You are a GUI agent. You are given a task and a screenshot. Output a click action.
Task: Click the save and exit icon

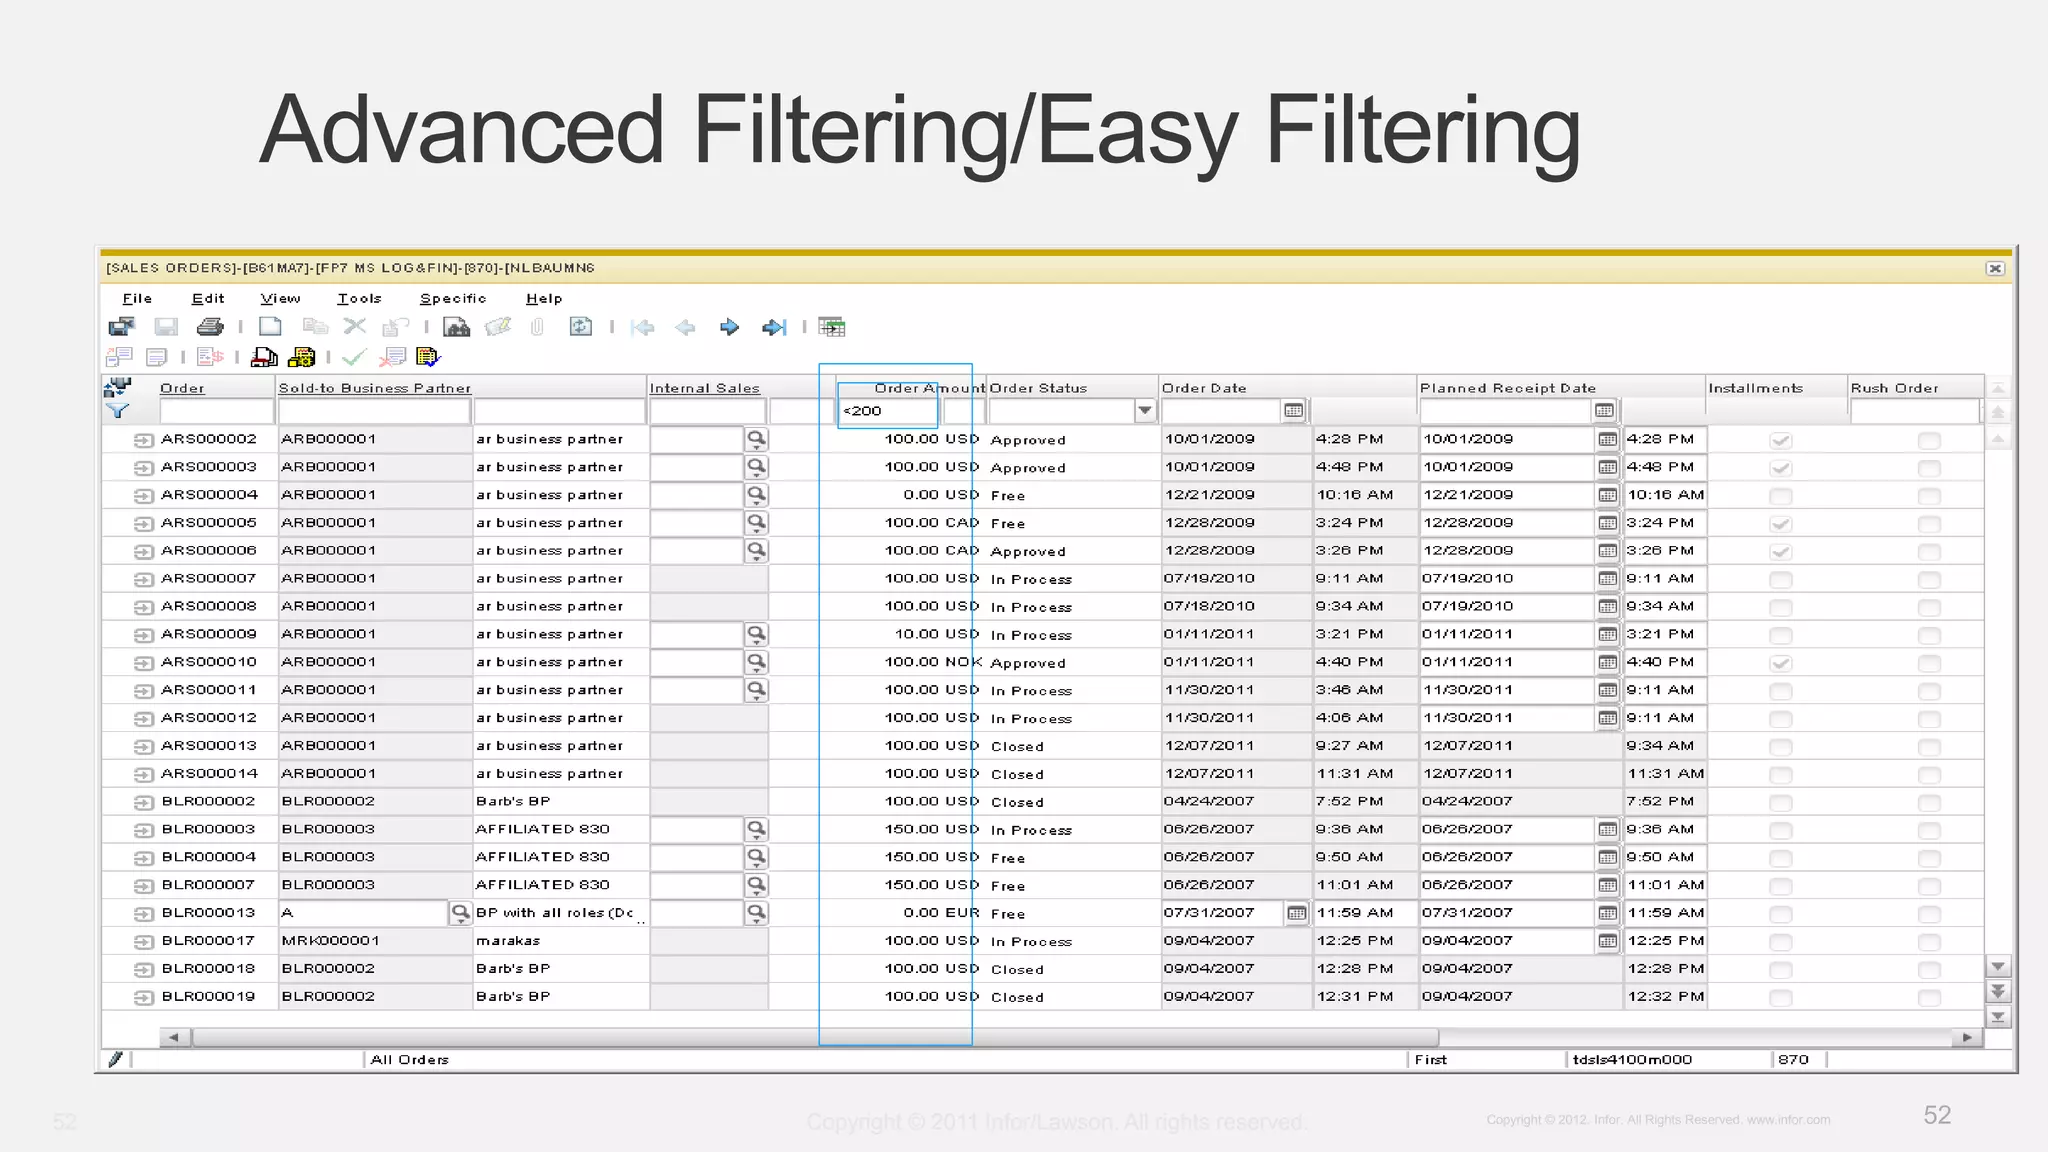click(x=122, y=327)
